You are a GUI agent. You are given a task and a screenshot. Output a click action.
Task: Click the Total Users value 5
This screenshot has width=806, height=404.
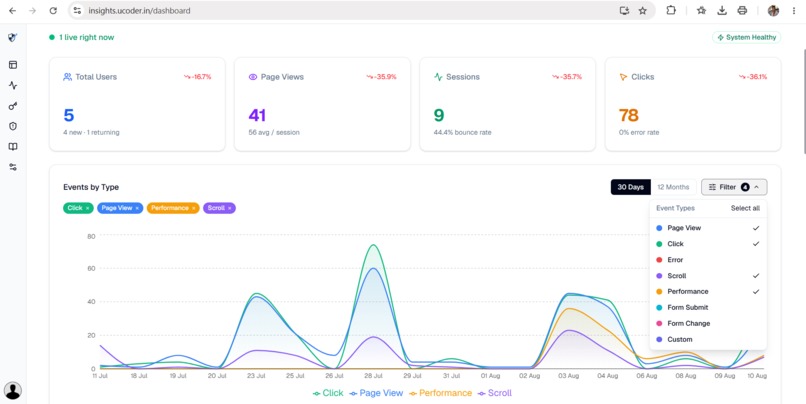pyautogui.click(x=69, y=115)
